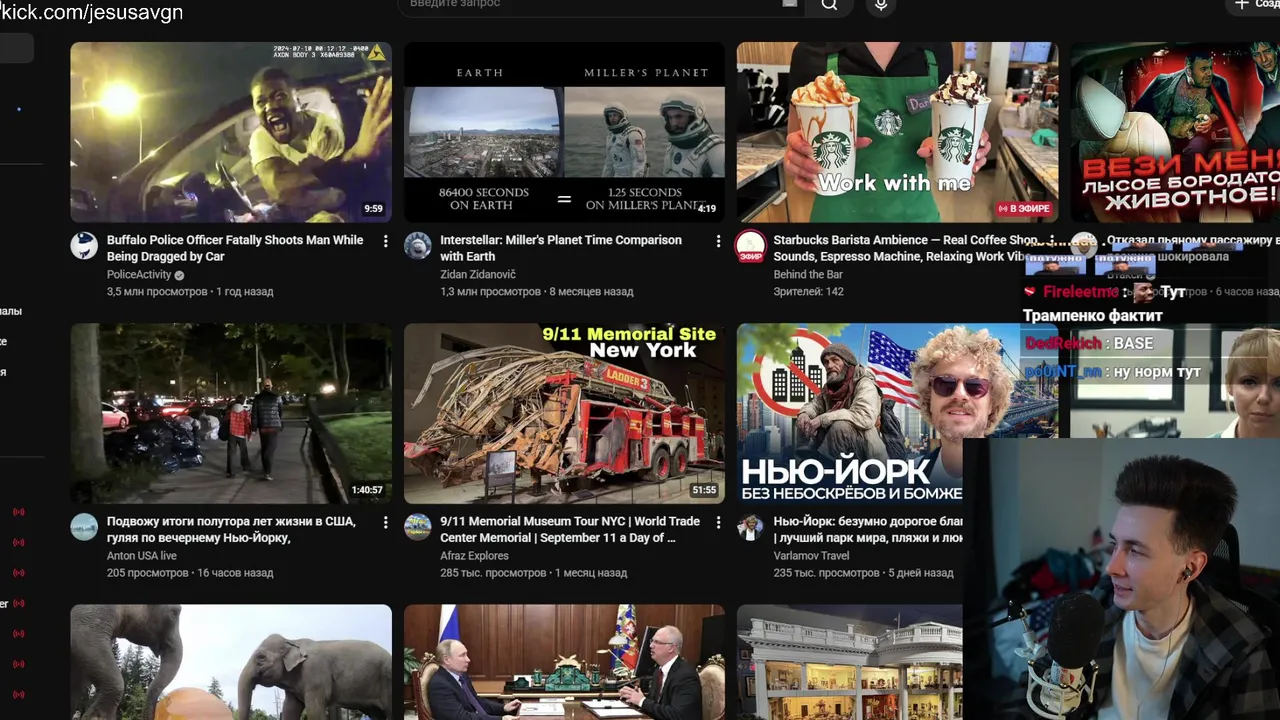Go to Anton USA live channel name
Image resolution: width=1280 pixels, height=720 pixels.
click(142, 556)
